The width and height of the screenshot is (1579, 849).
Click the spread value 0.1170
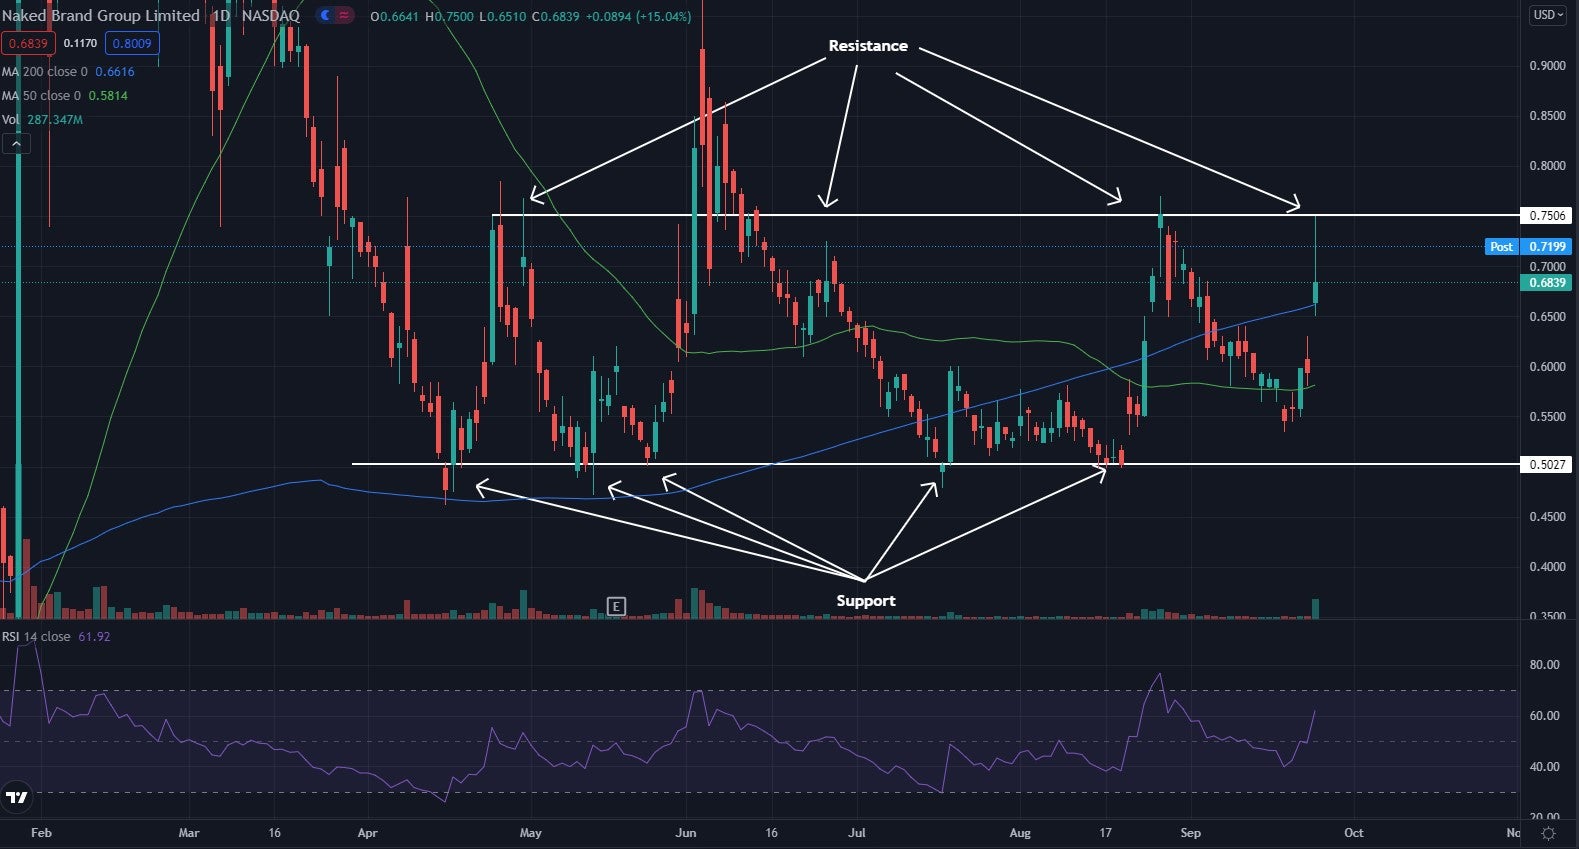click(x=80, y=43)
